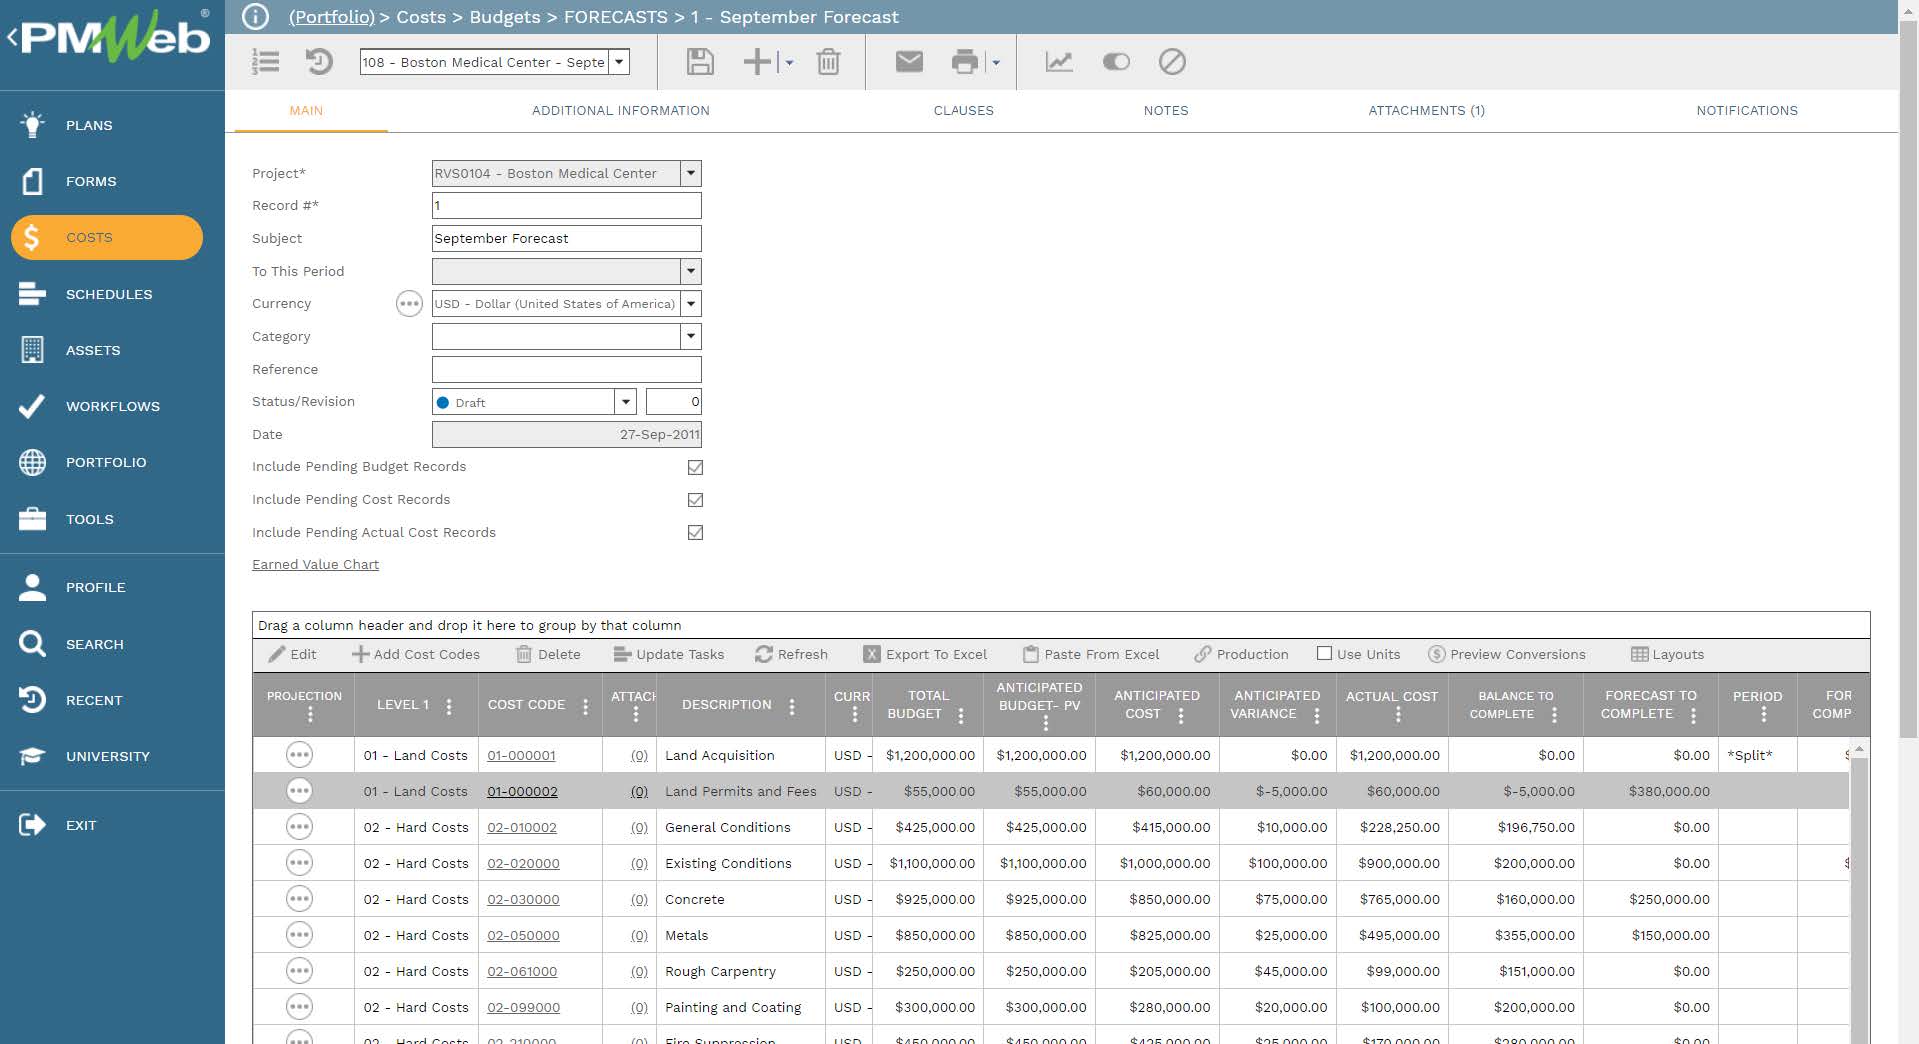Screen dimensions: 1919x1044
Task: Switch to Additional Information tab
Action: (621, 110)
